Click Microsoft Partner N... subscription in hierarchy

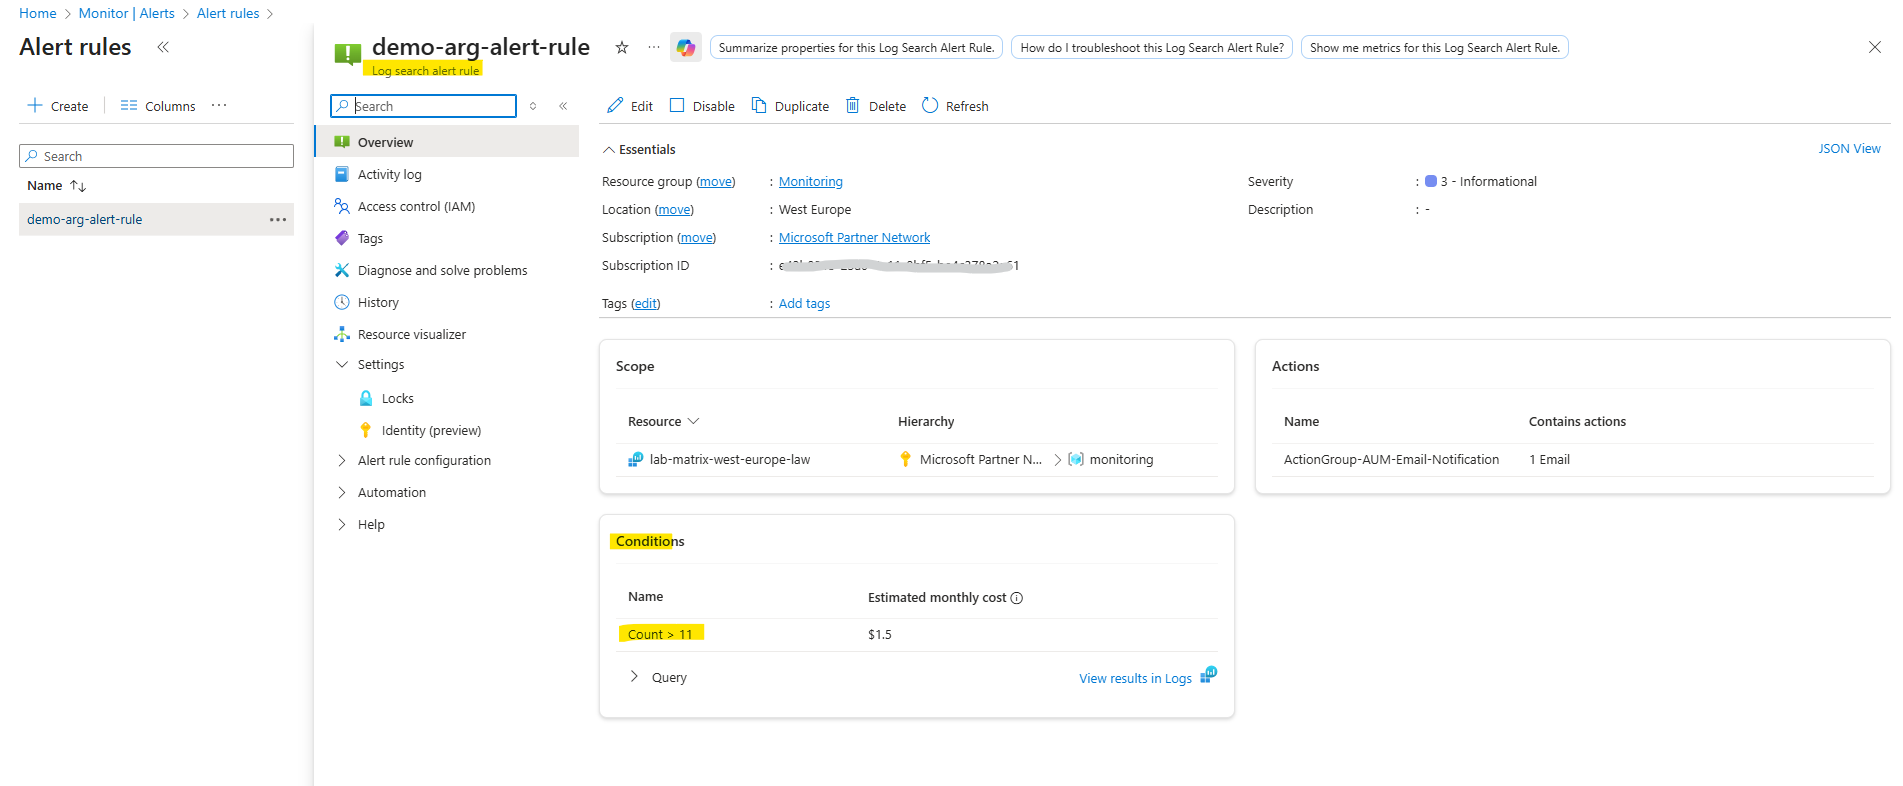980,460
